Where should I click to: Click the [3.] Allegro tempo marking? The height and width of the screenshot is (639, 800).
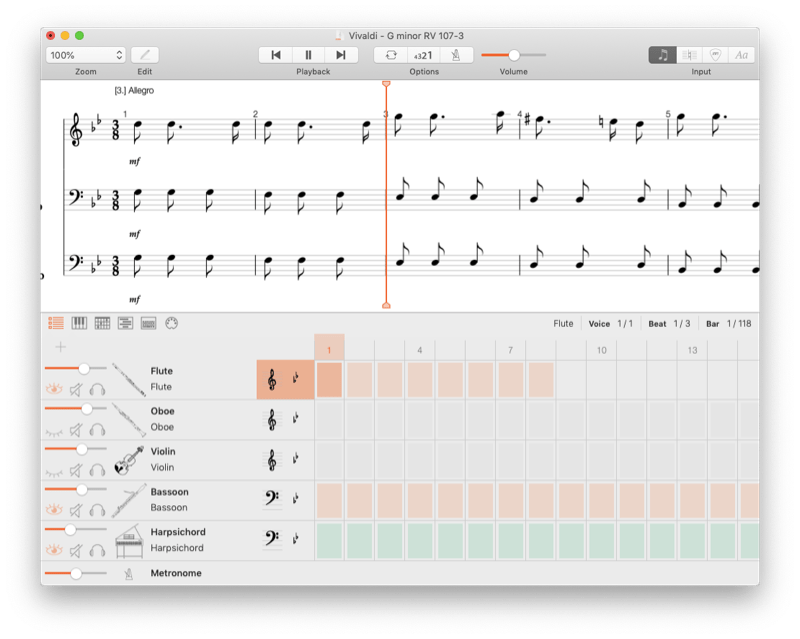pos(134,90)
